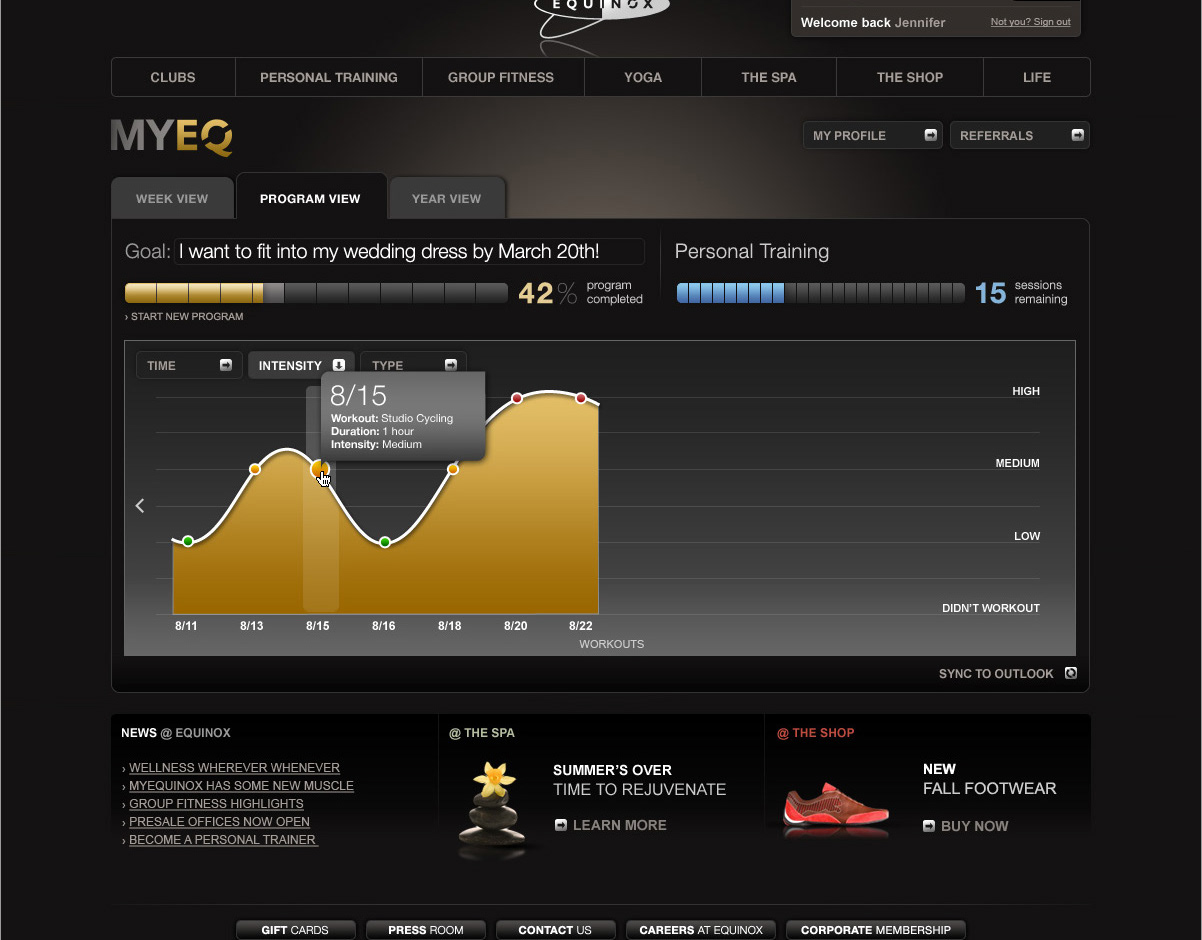Click the '15 sessions remaining' text

[1021, 292]
